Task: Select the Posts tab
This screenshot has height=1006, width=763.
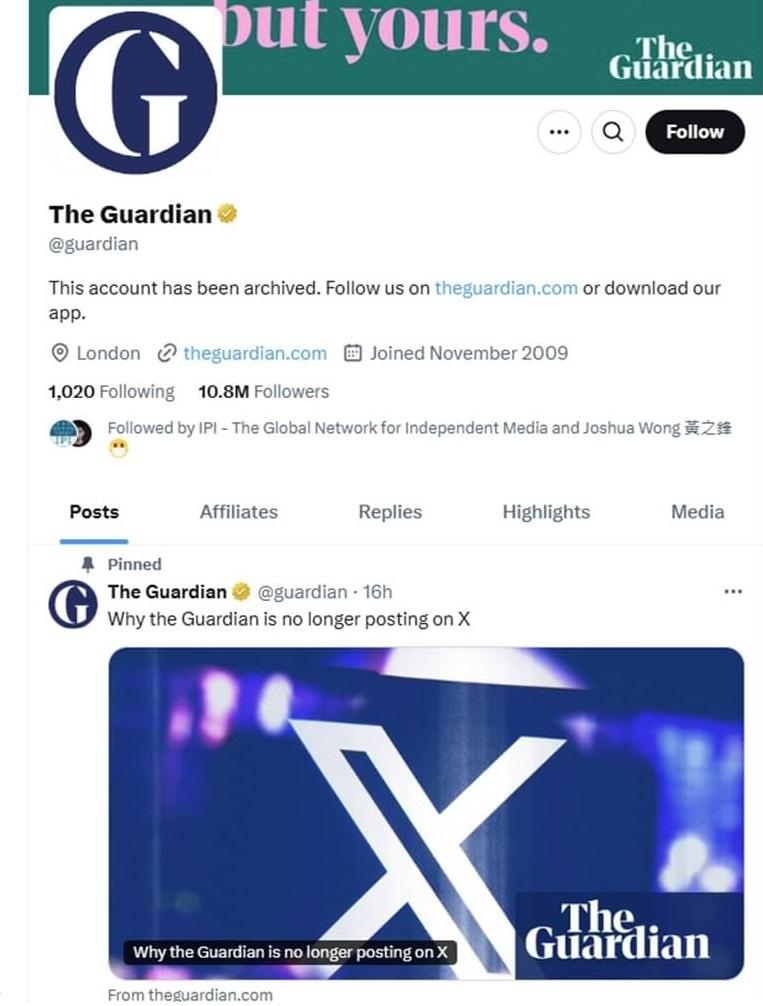Action: (94, 512)
